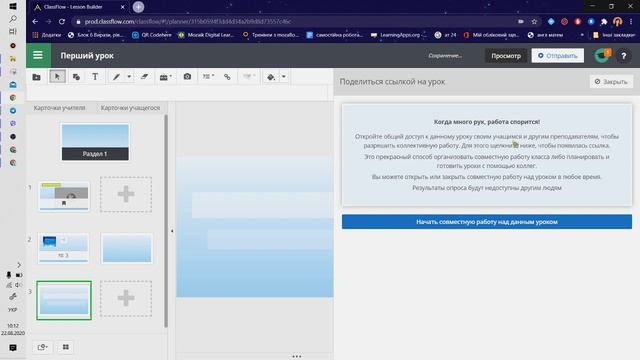Open a new browser tab
This screenshot has height=360, width=640.
pos(138,7)
